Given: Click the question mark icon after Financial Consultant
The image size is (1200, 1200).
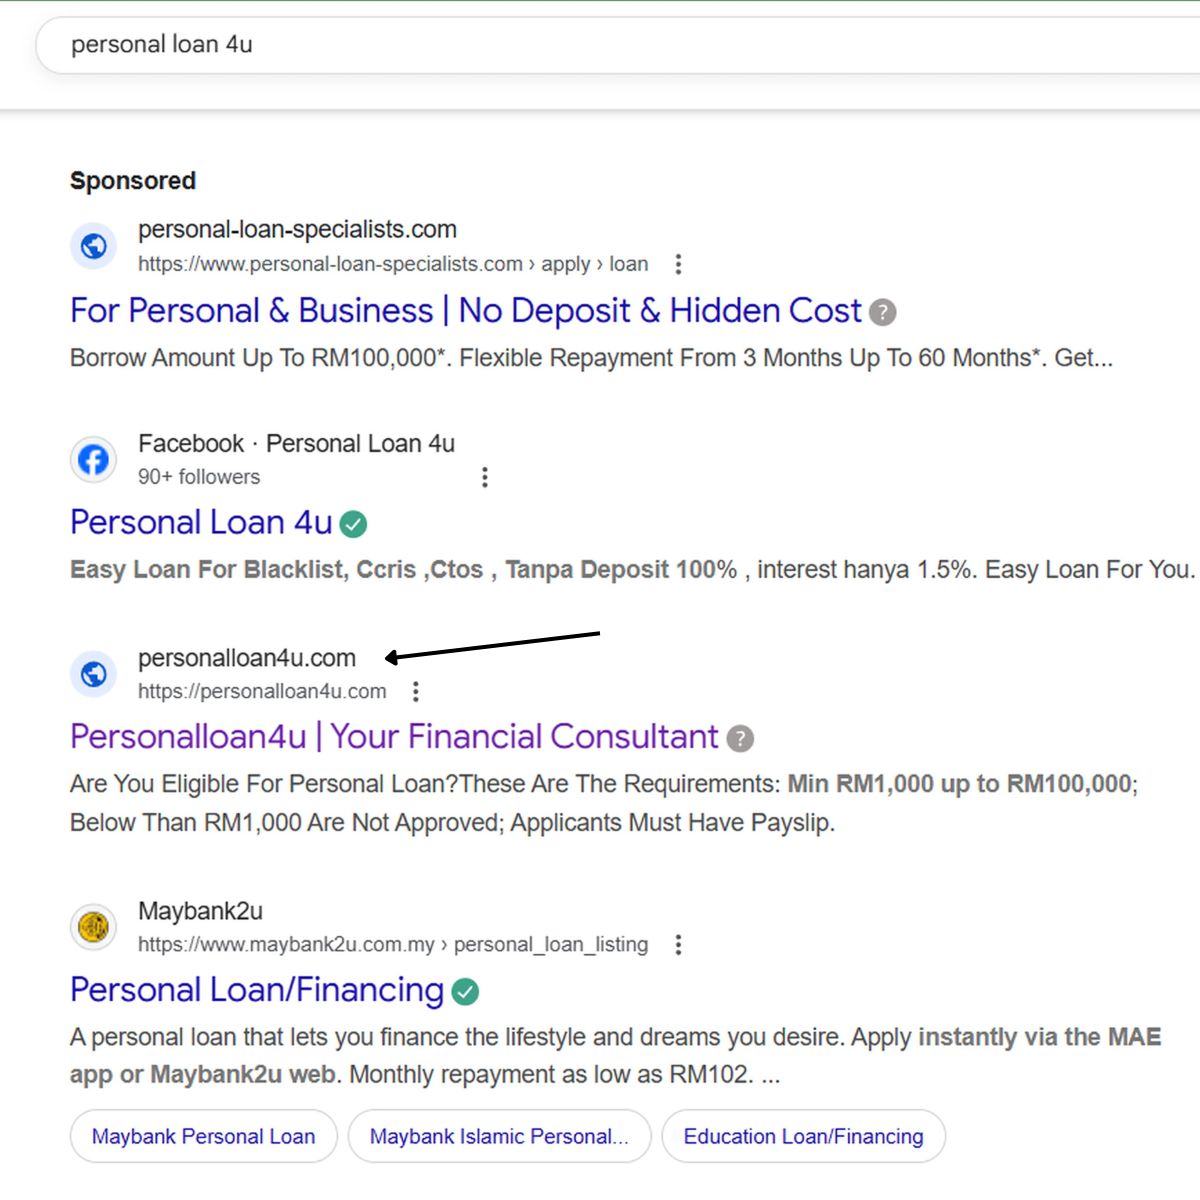Looking at the screenshot, I should point(740,739).
